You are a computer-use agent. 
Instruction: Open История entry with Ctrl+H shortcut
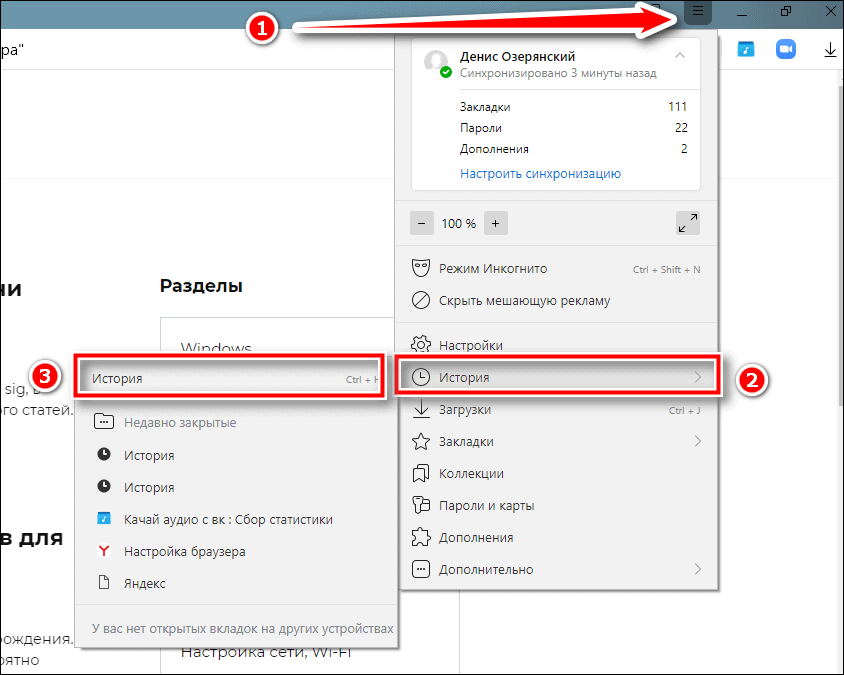[x=232, y=379]
